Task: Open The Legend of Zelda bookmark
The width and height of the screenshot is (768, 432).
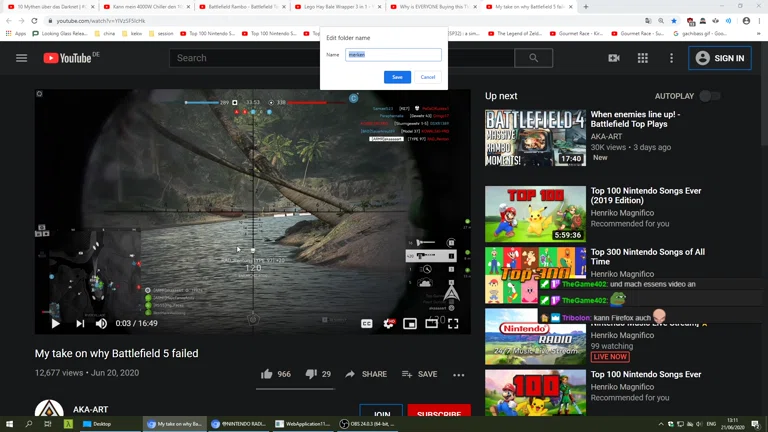Action: tap(515, 34)
